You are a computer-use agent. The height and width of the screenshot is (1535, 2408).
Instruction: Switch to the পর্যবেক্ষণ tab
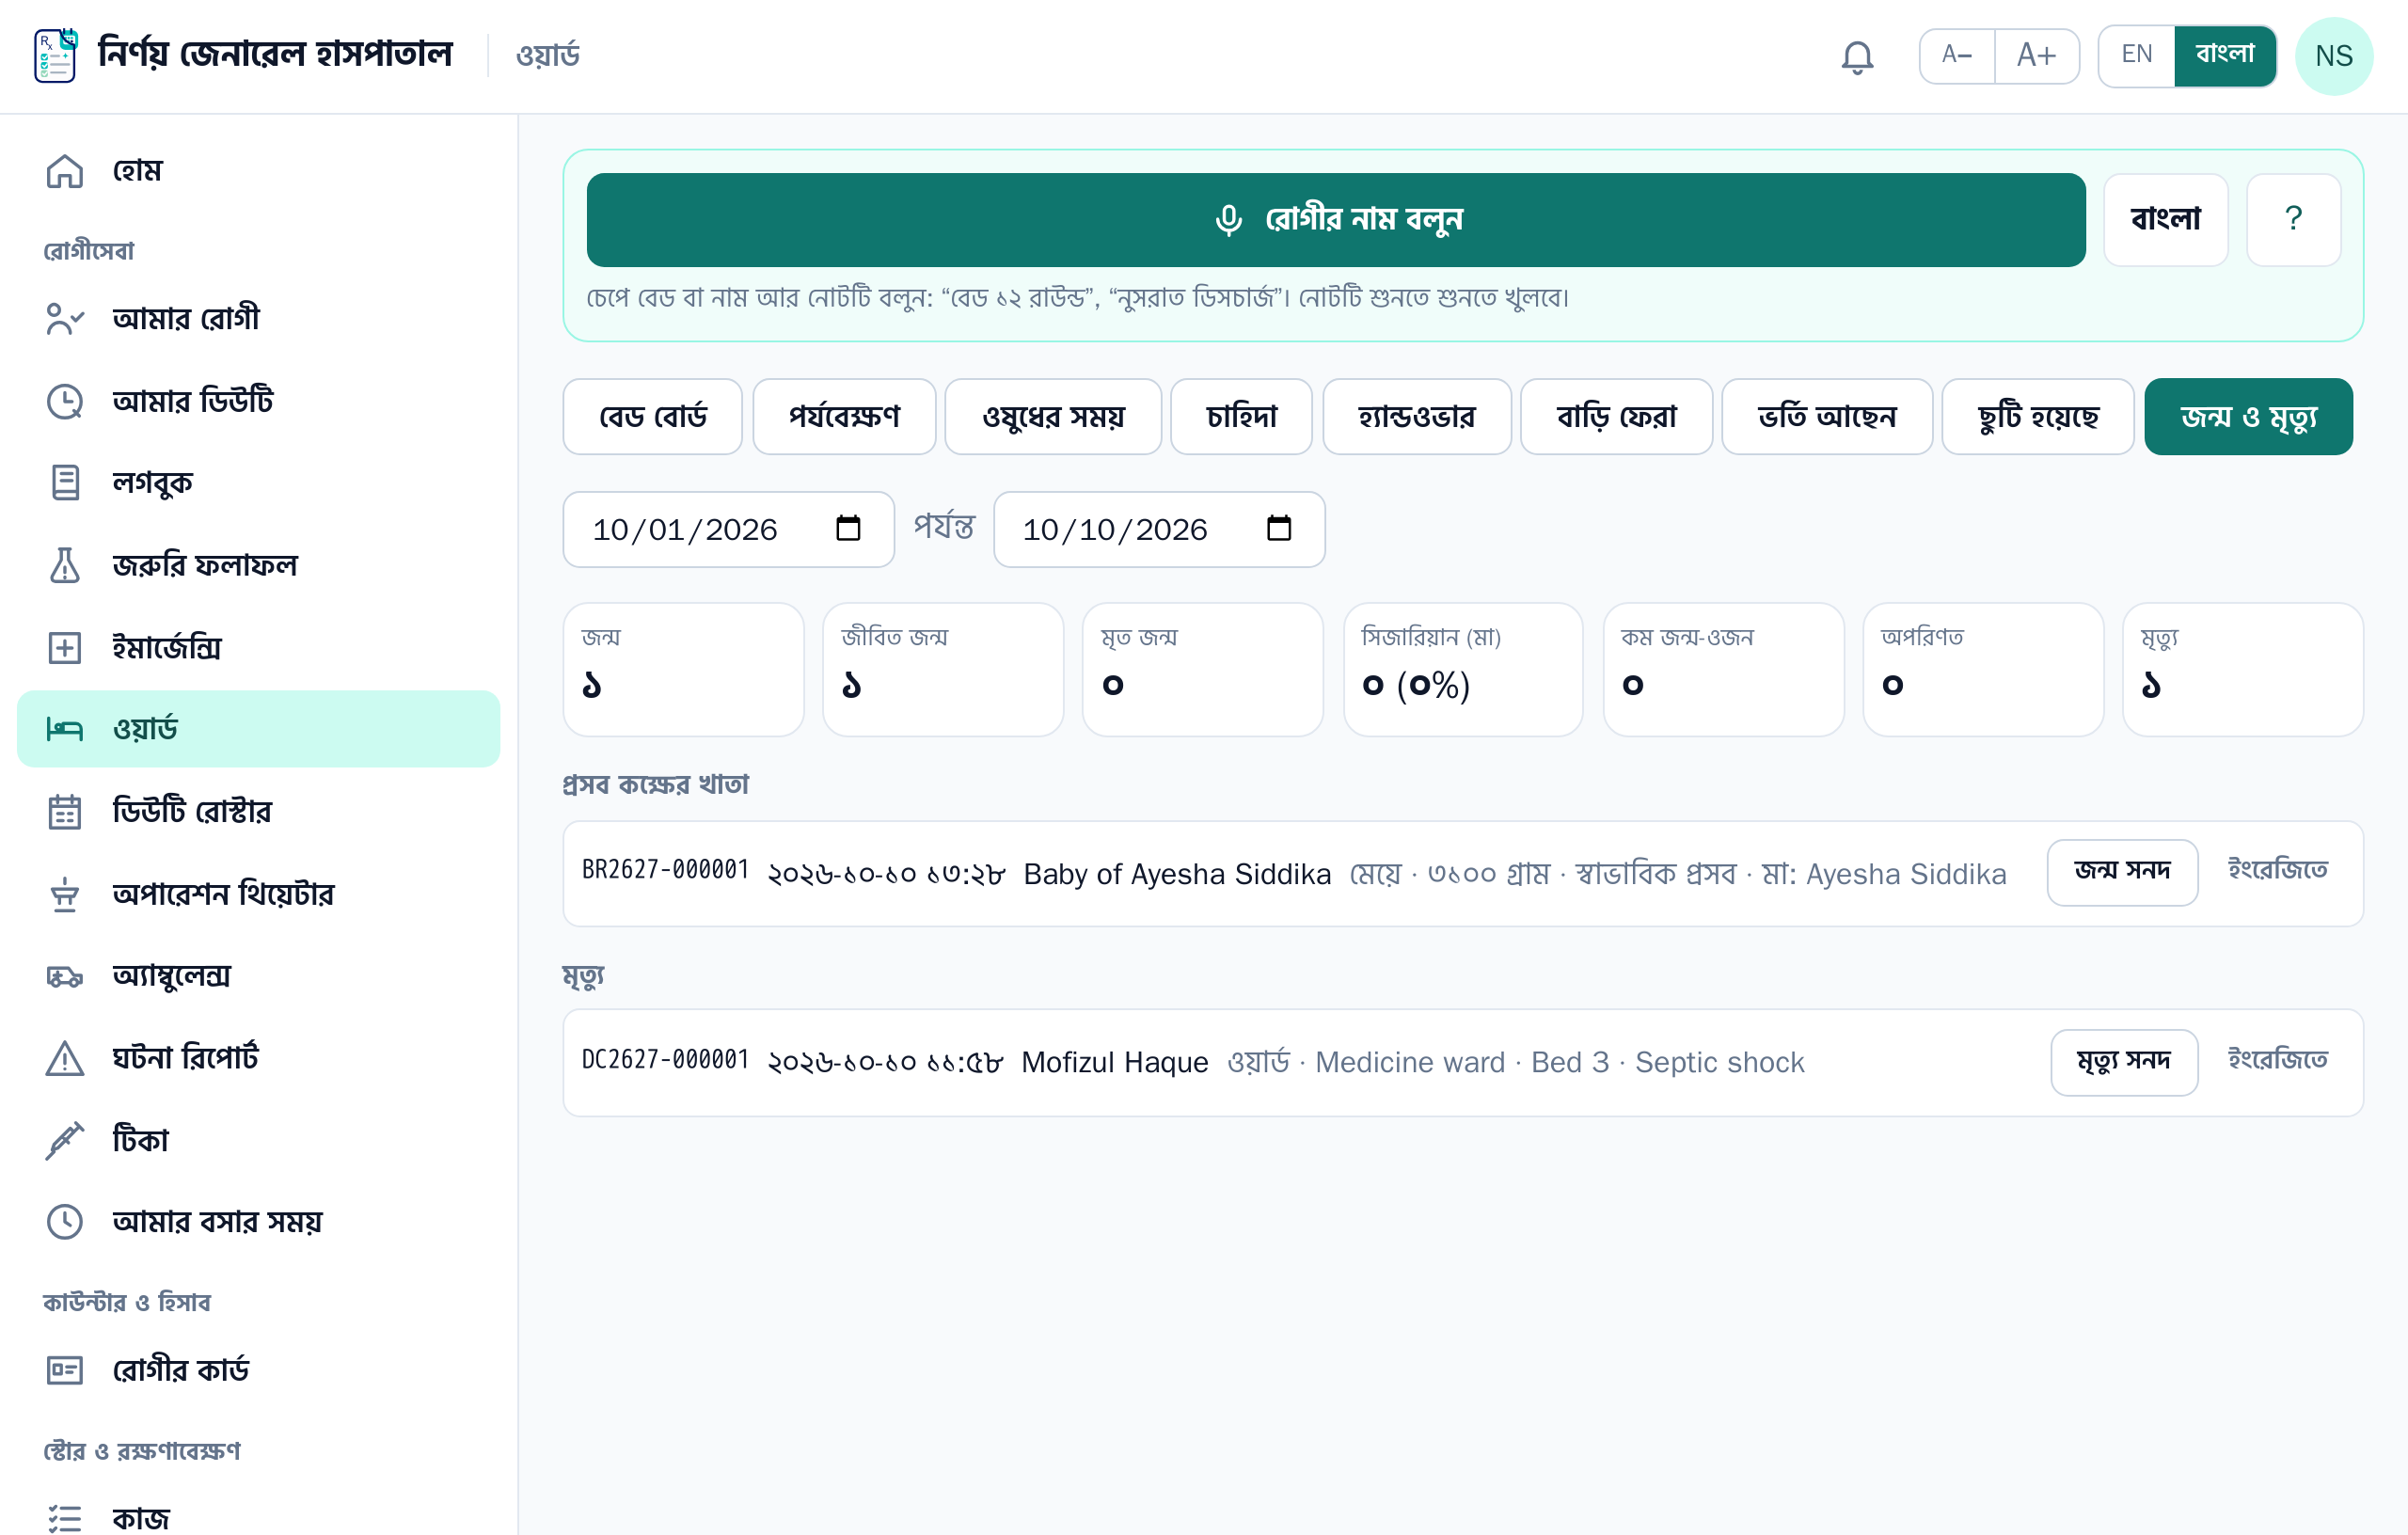(x=844, y=417)
